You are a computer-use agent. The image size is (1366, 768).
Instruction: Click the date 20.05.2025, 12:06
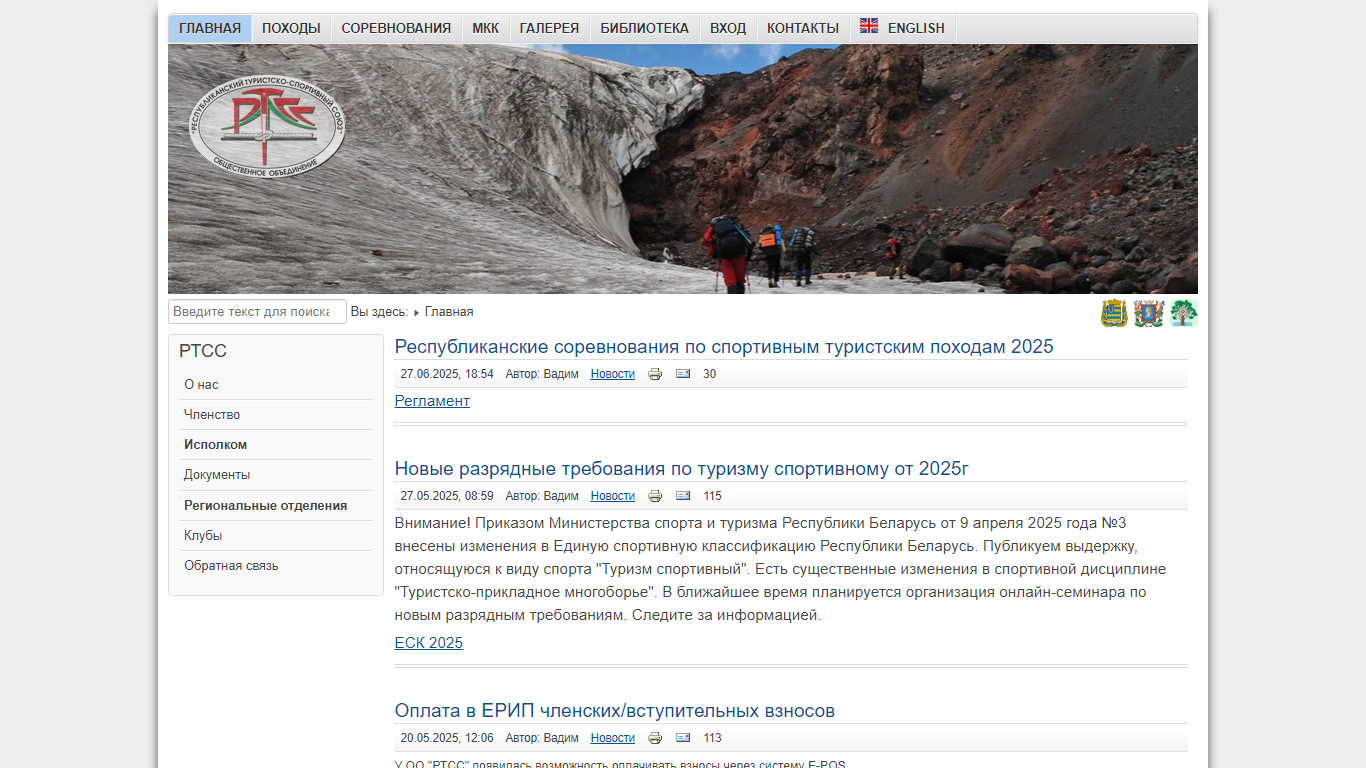447,738
